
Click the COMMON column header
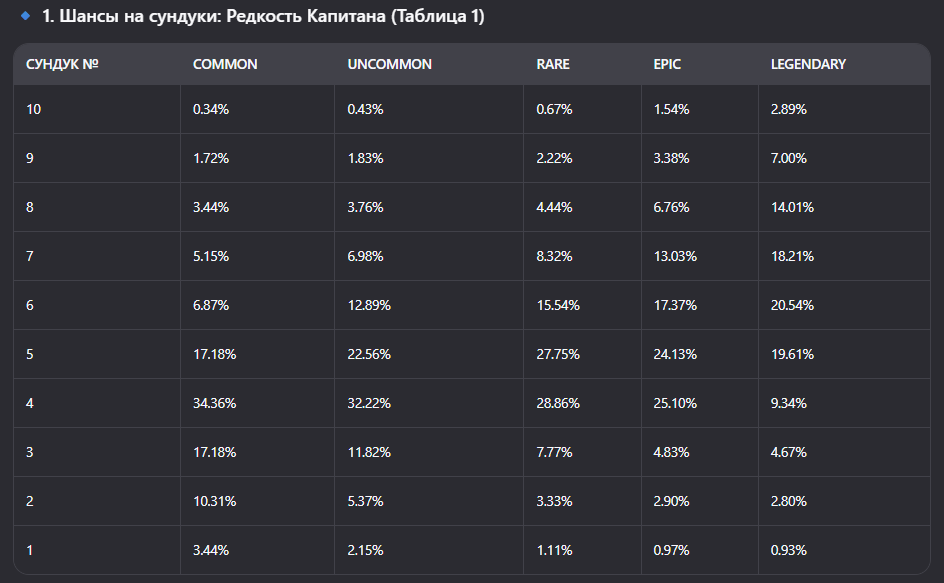pos(225,64)
